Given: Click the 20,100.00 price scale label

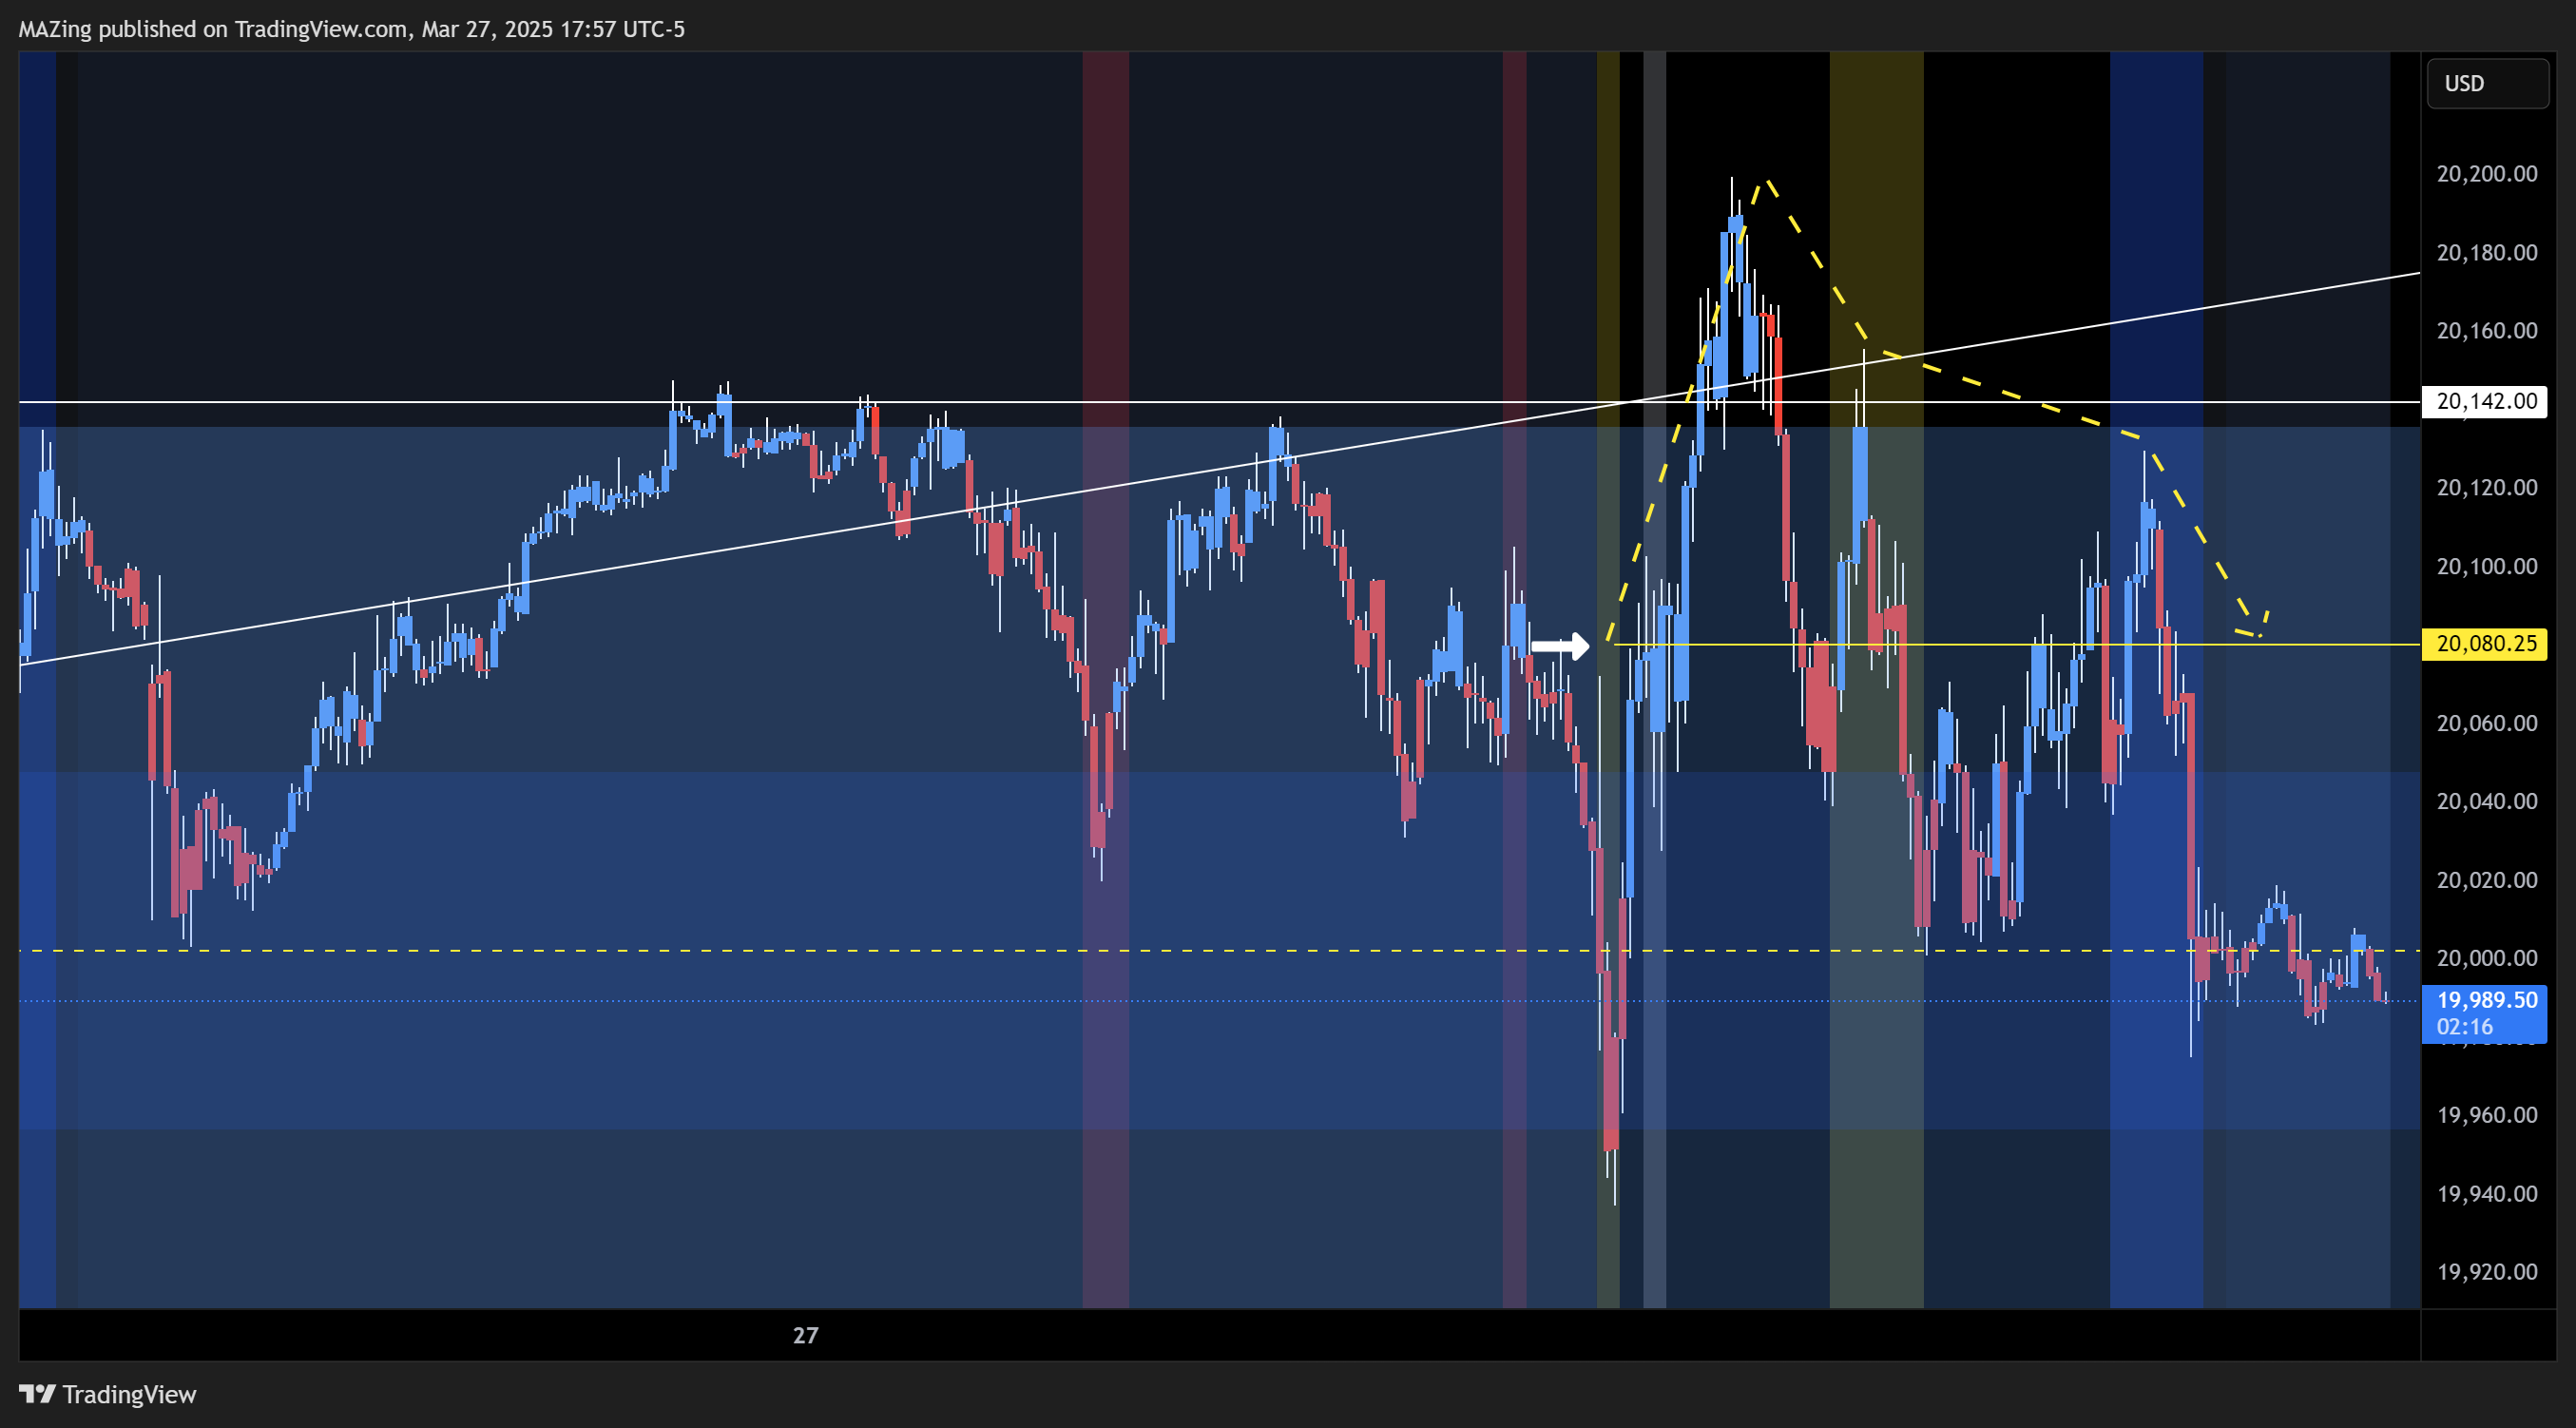Looking at the screenshot, I should (x=2486, y=566).
